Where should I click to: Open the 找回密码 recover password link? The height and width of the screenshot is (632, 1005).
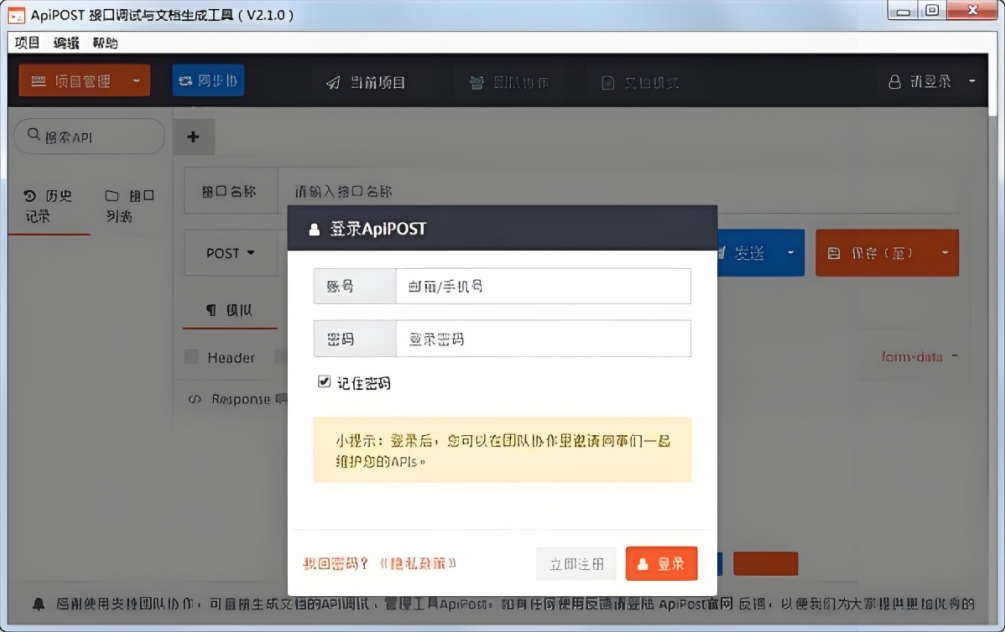click(x=336, y=564)
